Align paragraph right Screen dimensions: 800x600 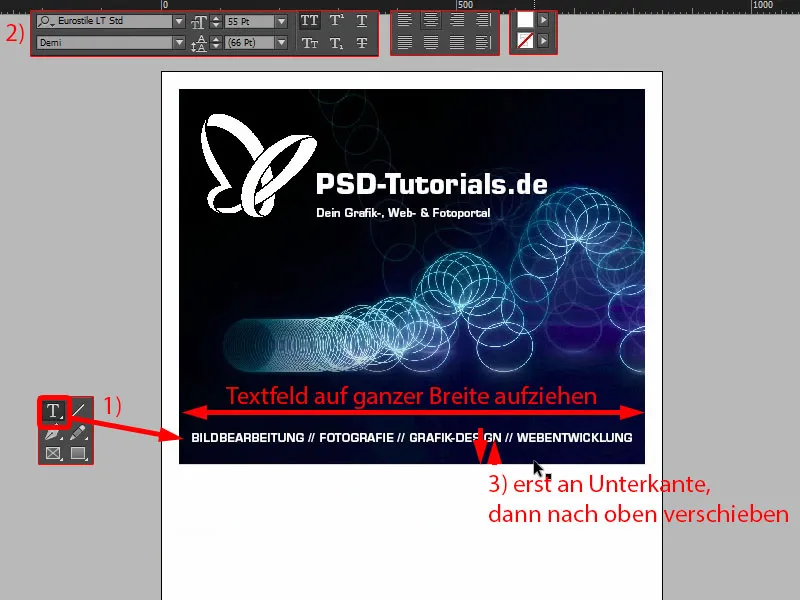coord(457,20)
